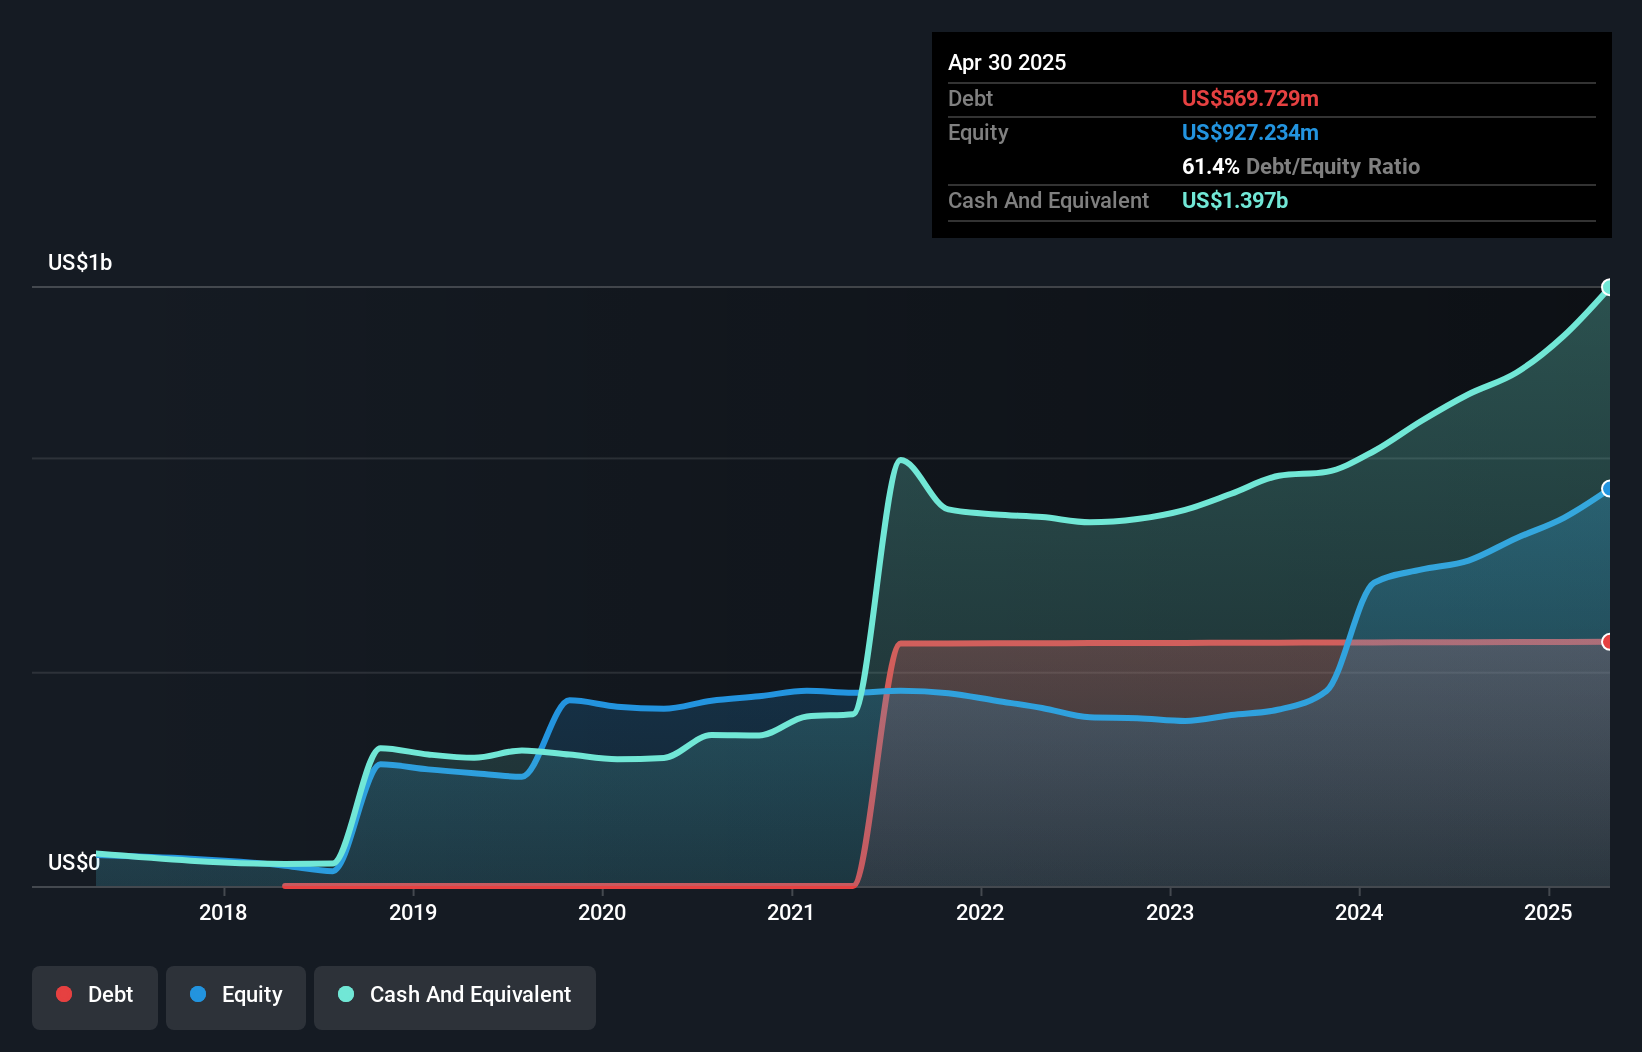Click the 2025 x-axis label
The width and height of the screenshot is (1642, 1052).
(1548, 912)
